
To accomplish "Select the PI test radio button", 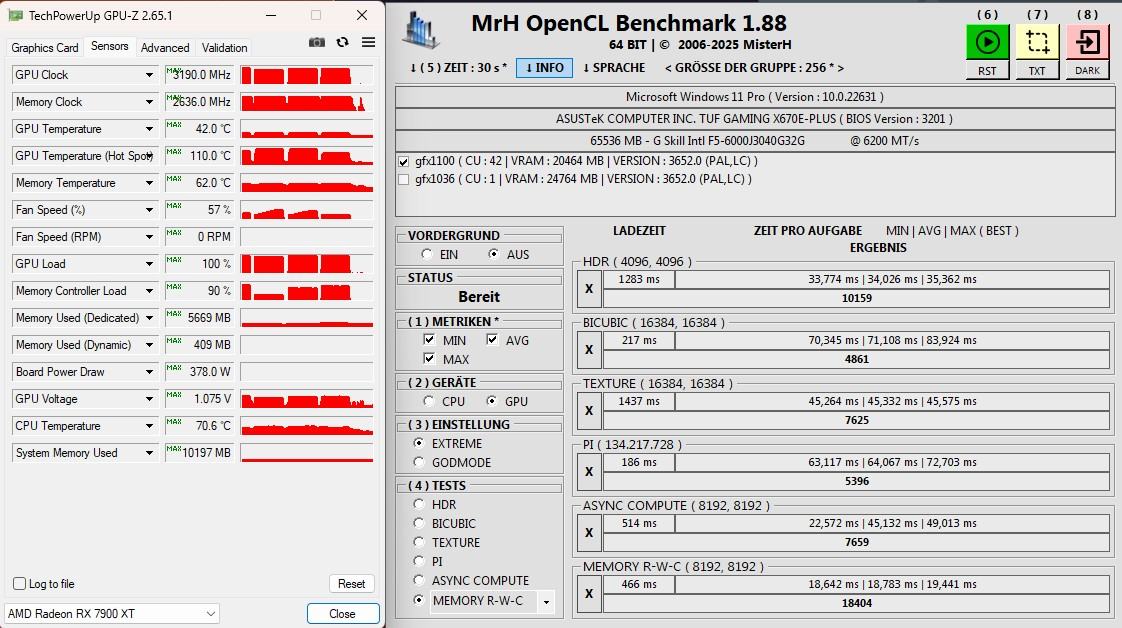I will (x=419, y=561).
